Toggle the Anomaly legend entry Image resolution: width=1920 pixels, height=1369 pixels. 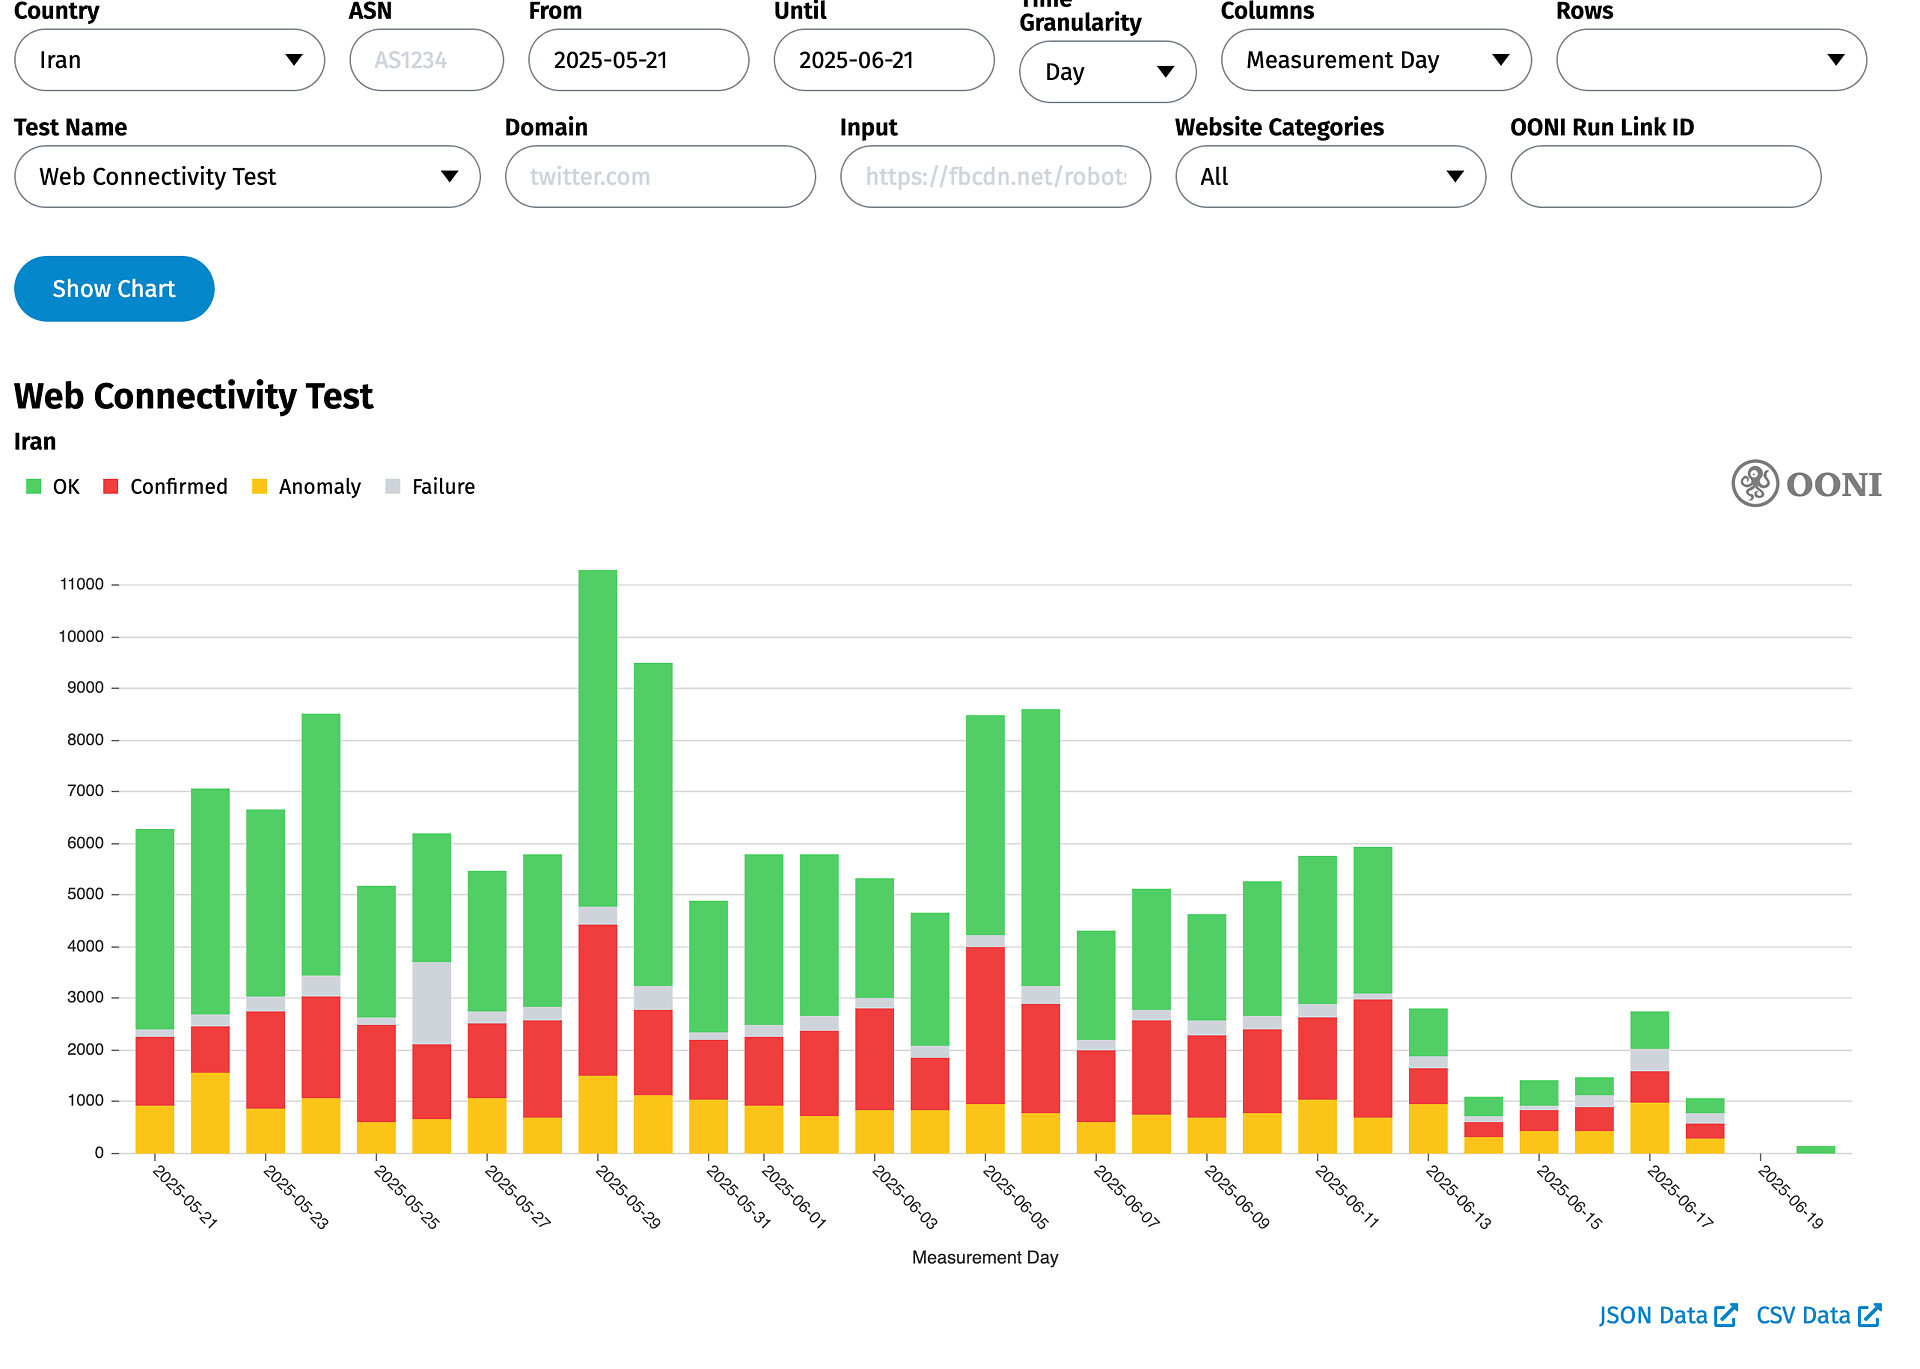click(x=319, y=487)
